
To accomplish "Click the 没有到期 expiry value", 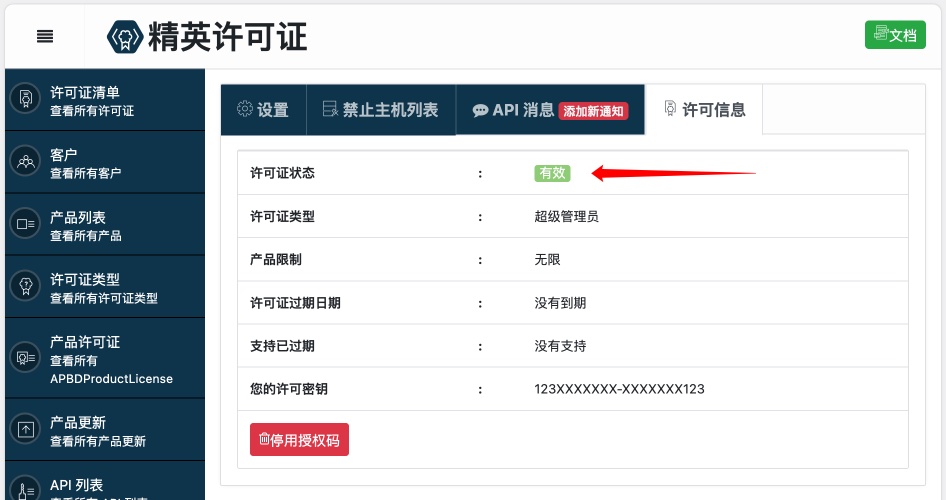I will [560, 303].
